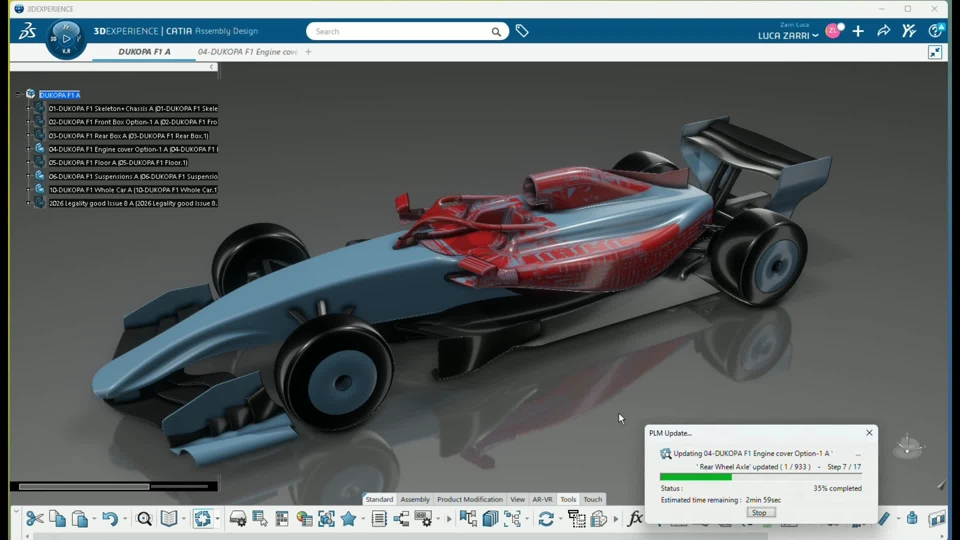The image size is (960, 540).
Task: Click the open book catalog icon
Action: (169, 519)
